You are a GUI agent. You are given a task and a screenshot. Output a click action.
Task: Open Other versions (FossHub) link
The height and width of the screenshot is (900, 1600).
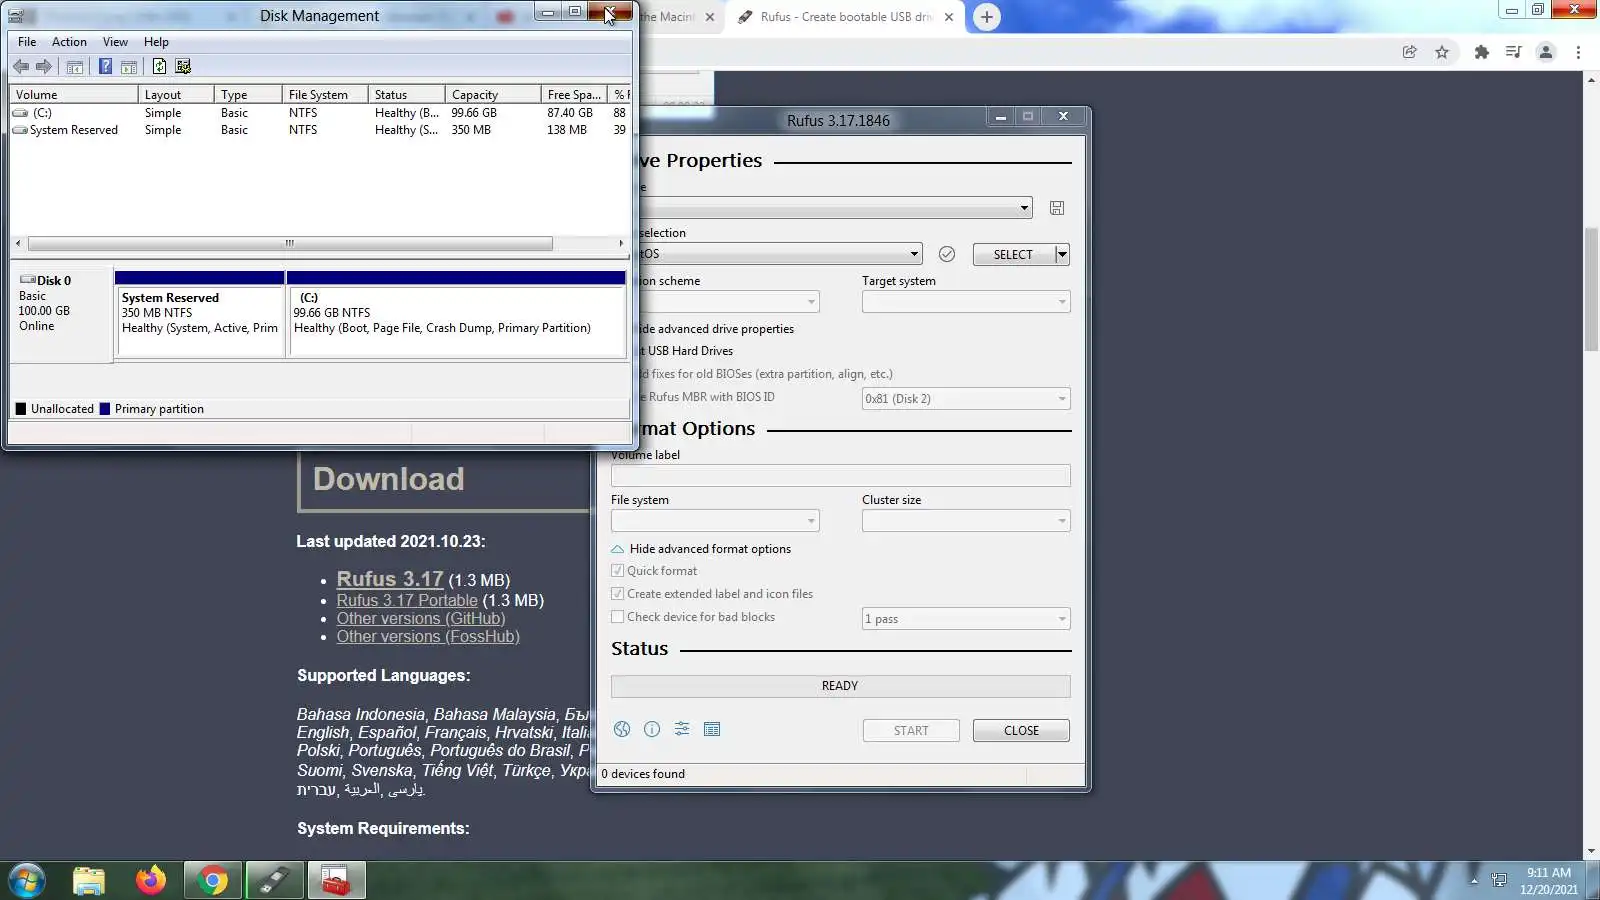[x=428, y=637]
